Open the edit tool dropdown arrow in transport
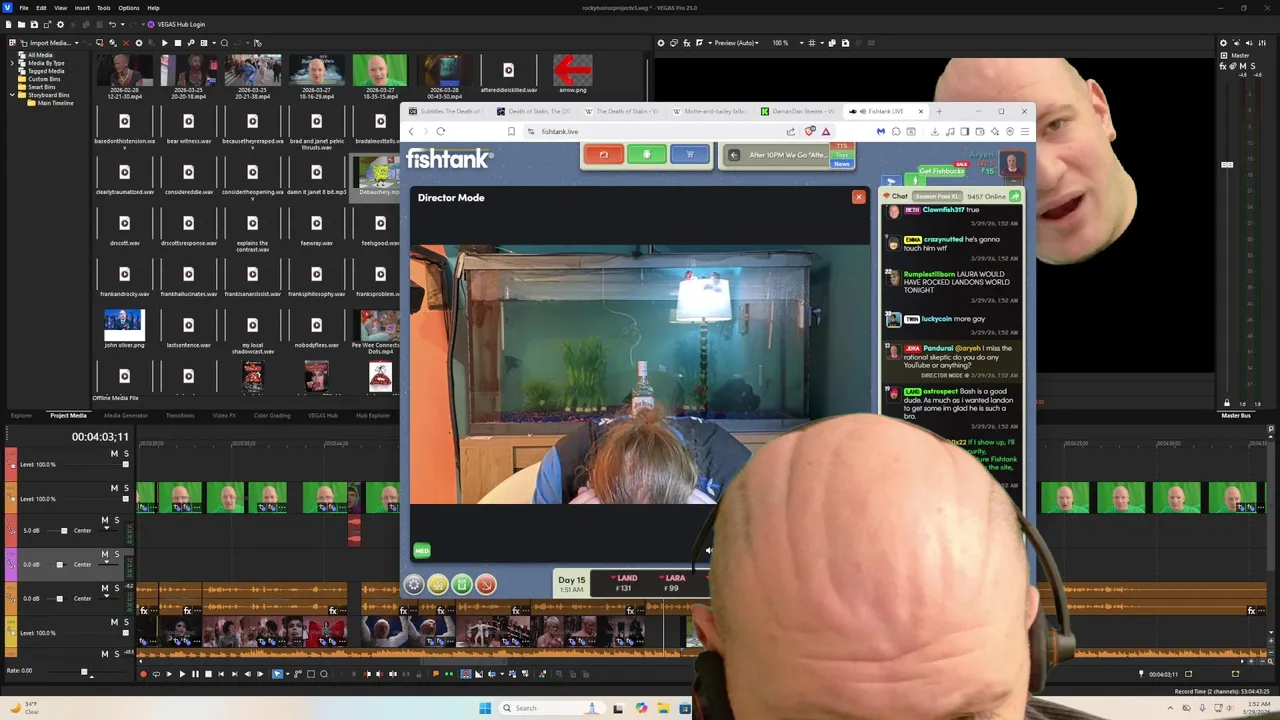The width and height of the screenshot is (1280, 720). [287, 674]
